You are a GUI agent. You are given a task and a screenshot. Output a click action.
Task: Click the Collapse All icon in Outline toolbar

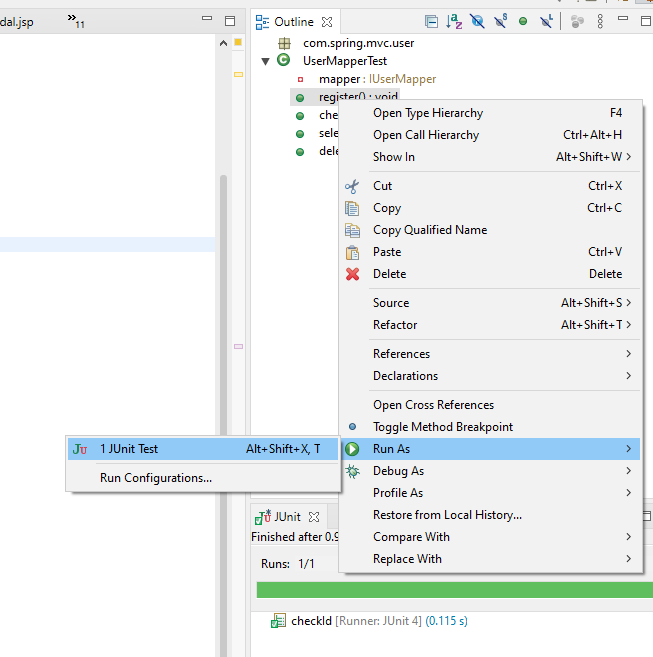pyautogui.click(x=431, y=21)
